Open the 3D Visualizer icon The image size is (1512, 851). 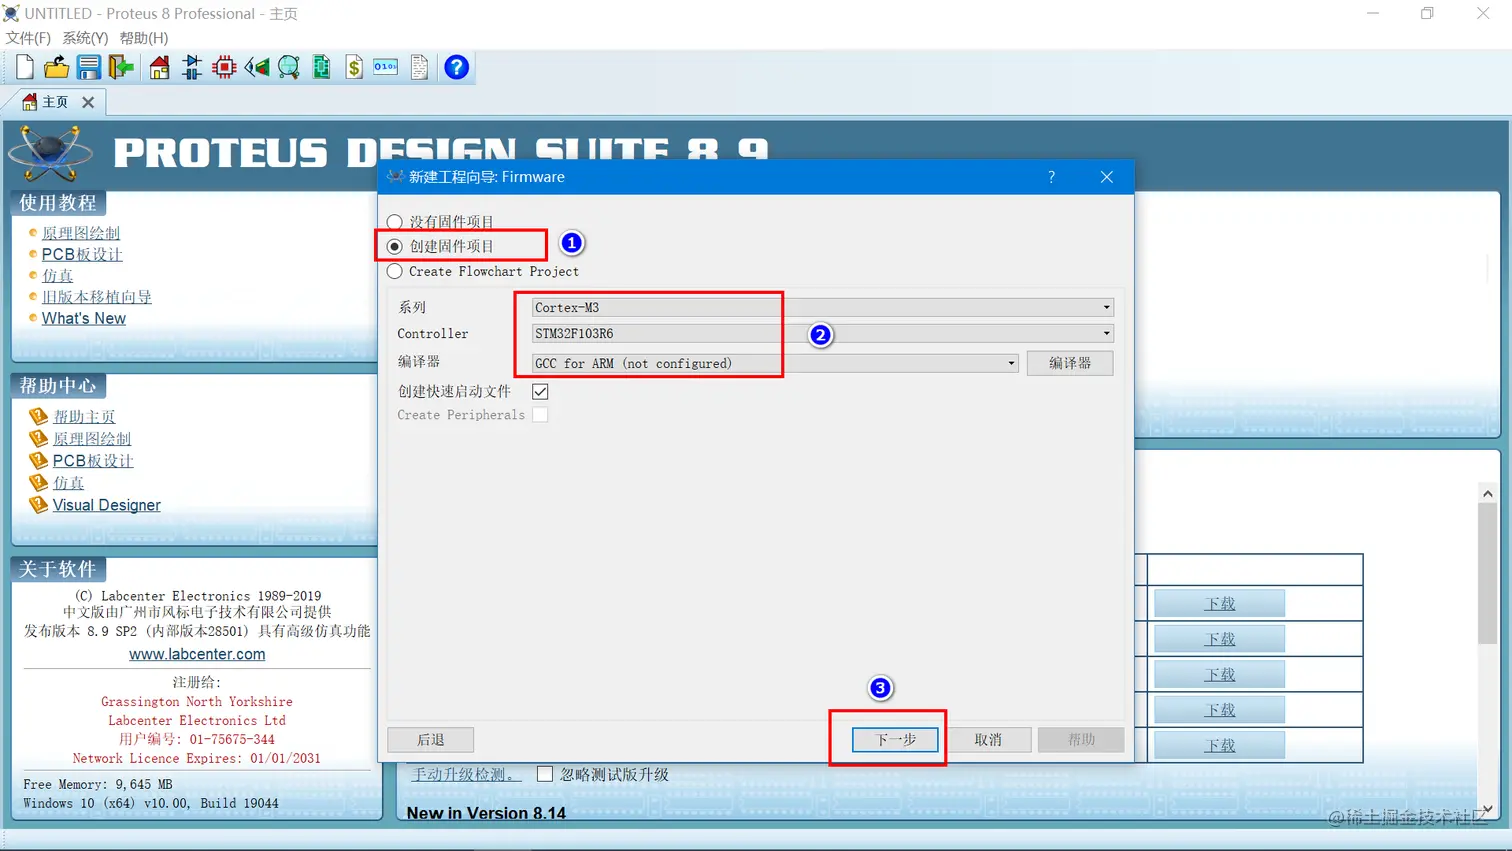pyautogui.click(x=257, y=67)
